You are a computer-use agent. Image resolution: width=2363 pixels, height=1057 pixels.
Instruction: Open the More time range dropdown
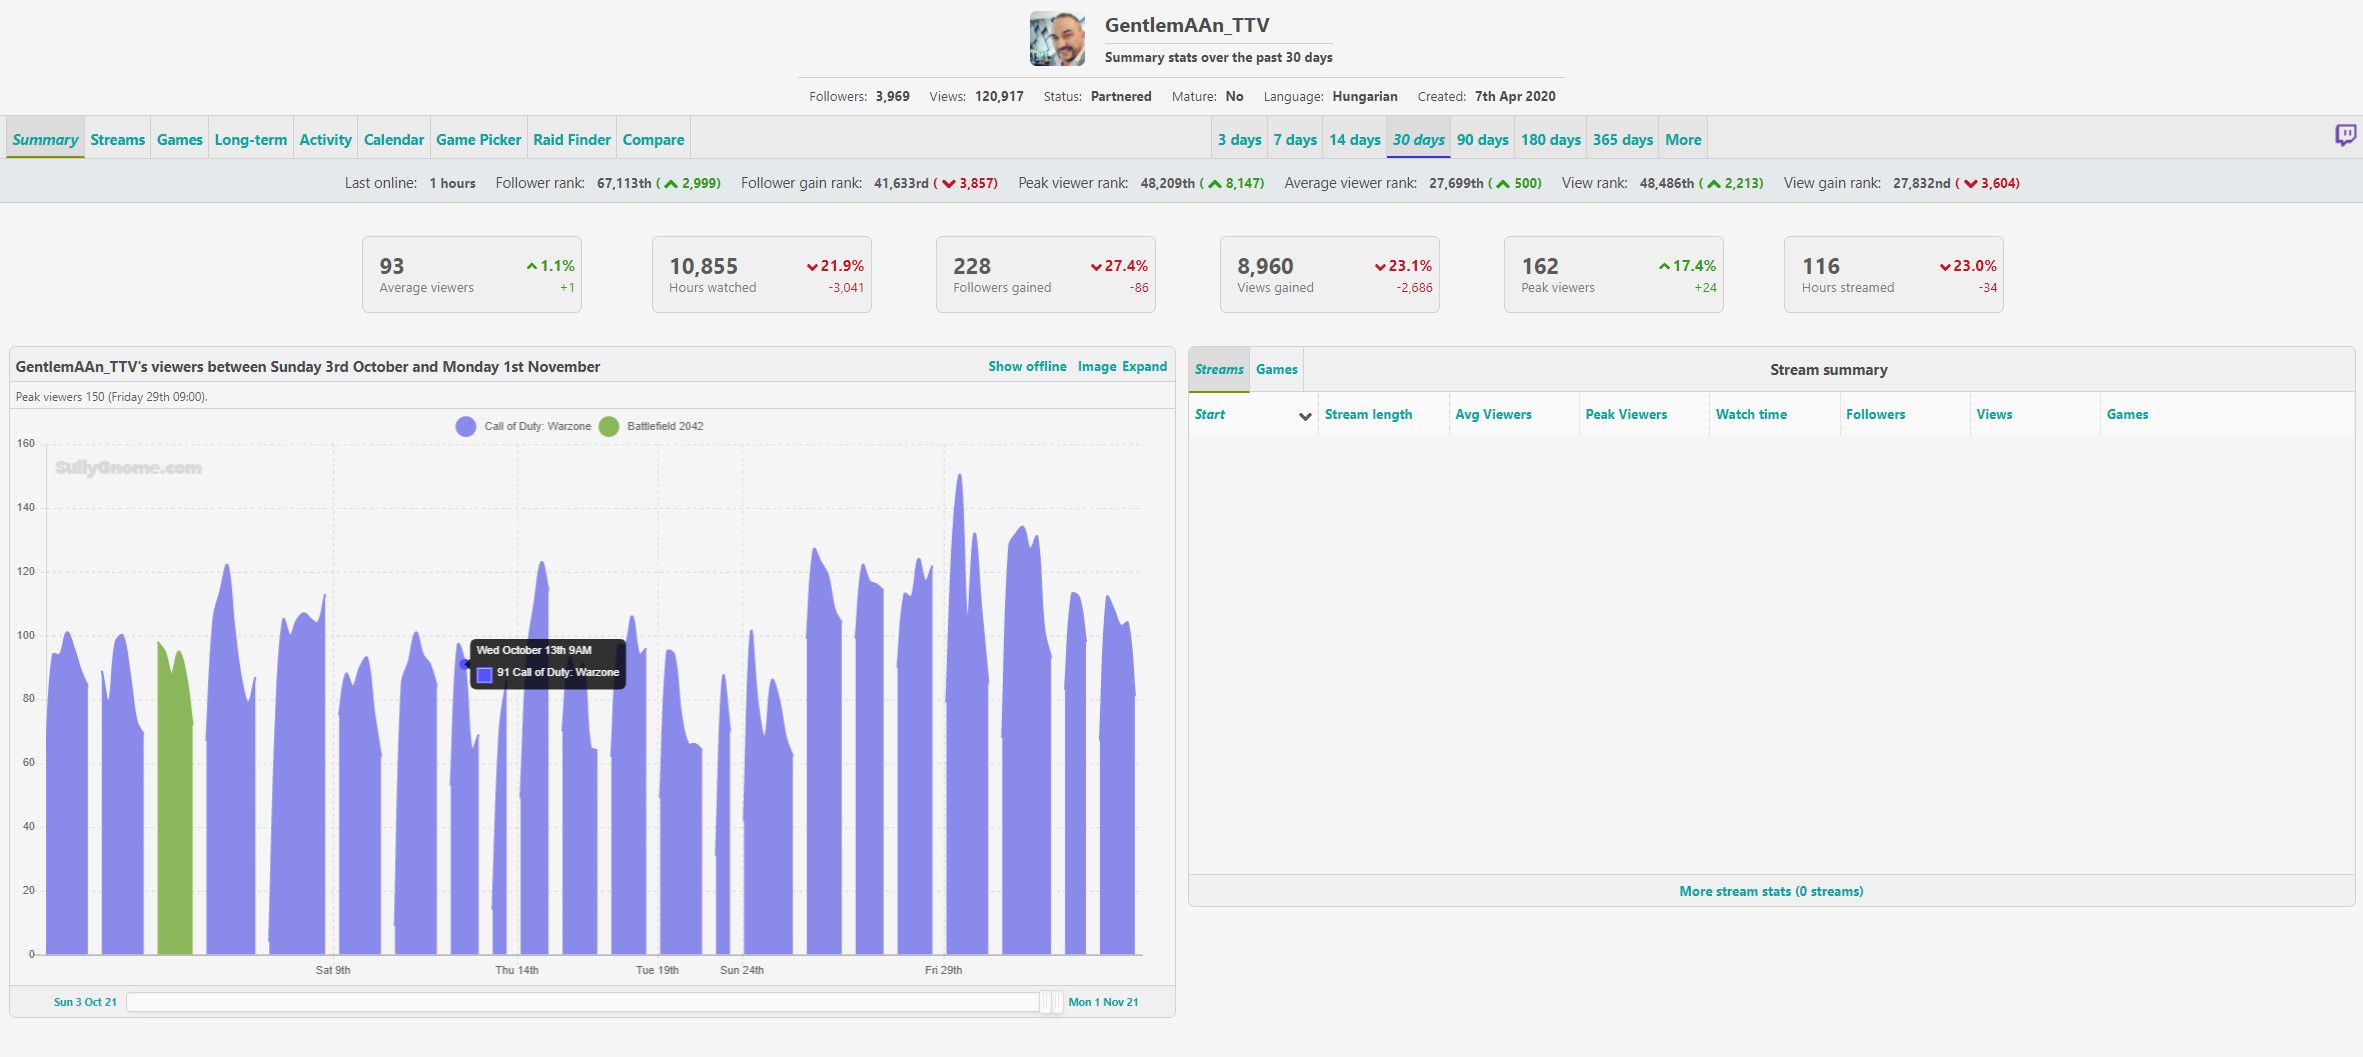click(x=1682, y=140)
